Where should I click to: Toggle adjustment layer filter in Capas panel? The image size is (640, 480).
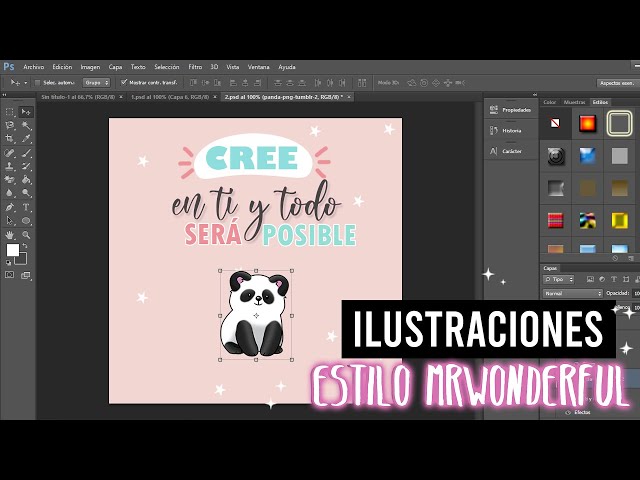(x=602, y=280)
